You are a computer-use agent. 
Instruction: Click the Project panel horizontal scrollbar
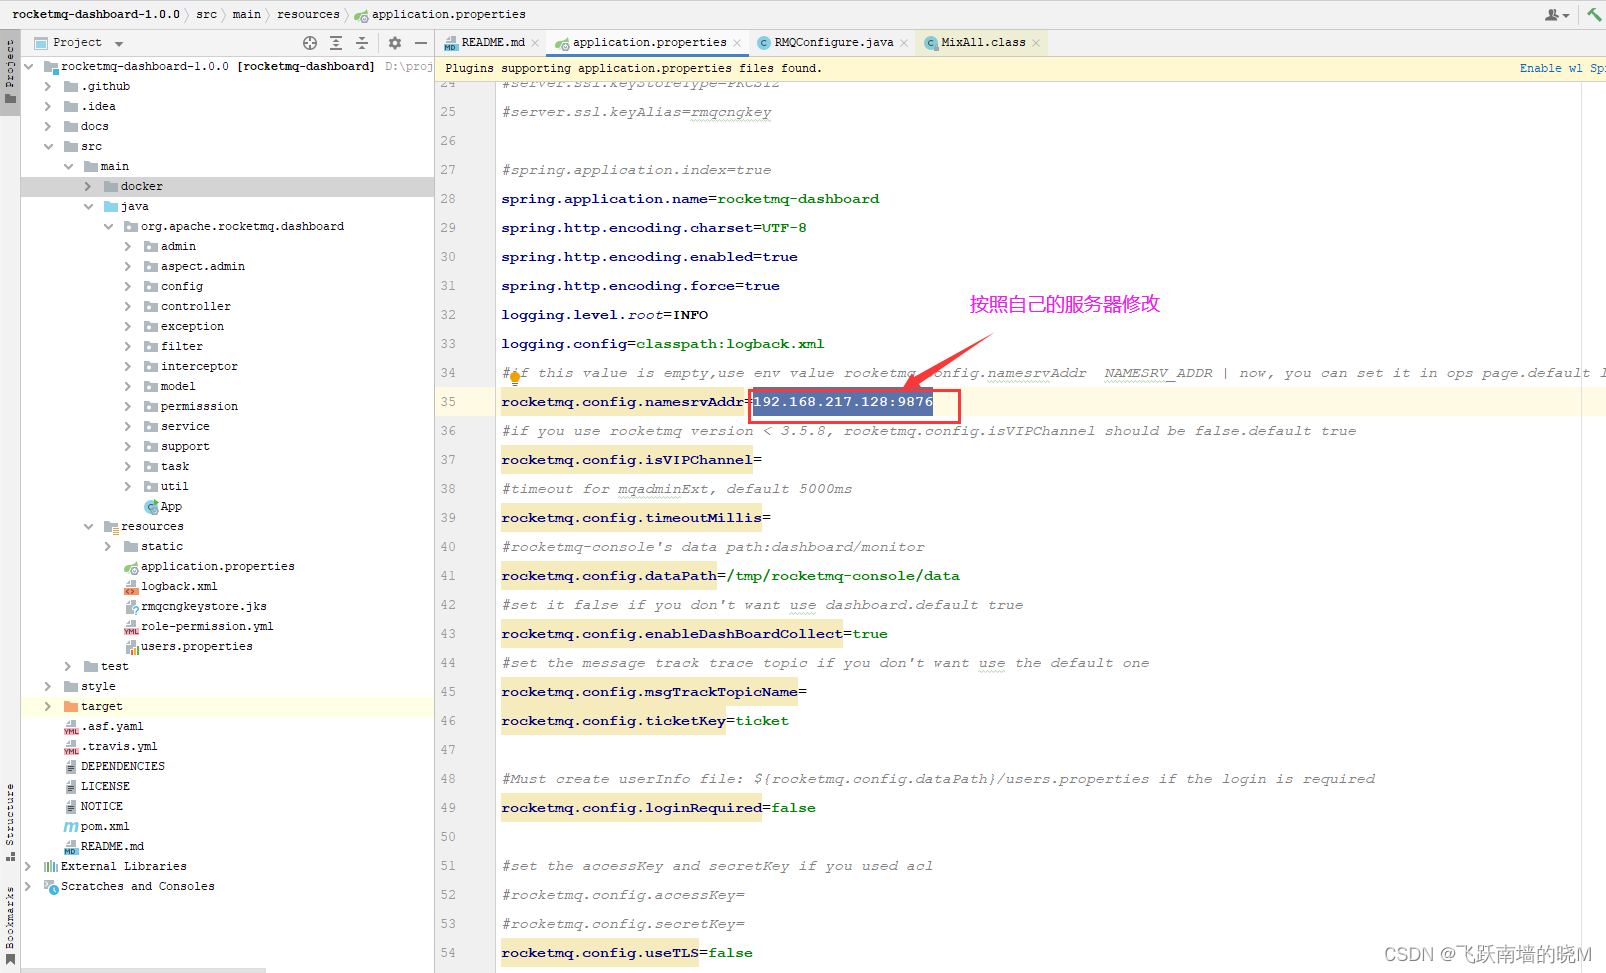[143, 969]
